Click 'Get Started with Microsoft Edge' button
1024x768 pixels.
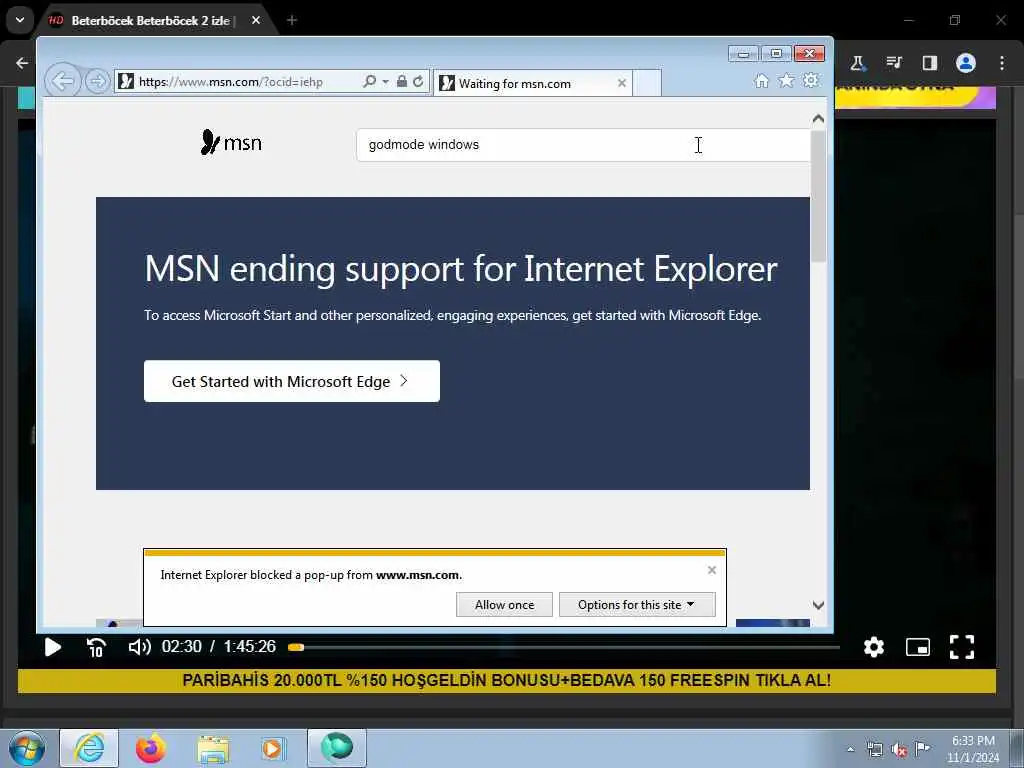[292, 381]
